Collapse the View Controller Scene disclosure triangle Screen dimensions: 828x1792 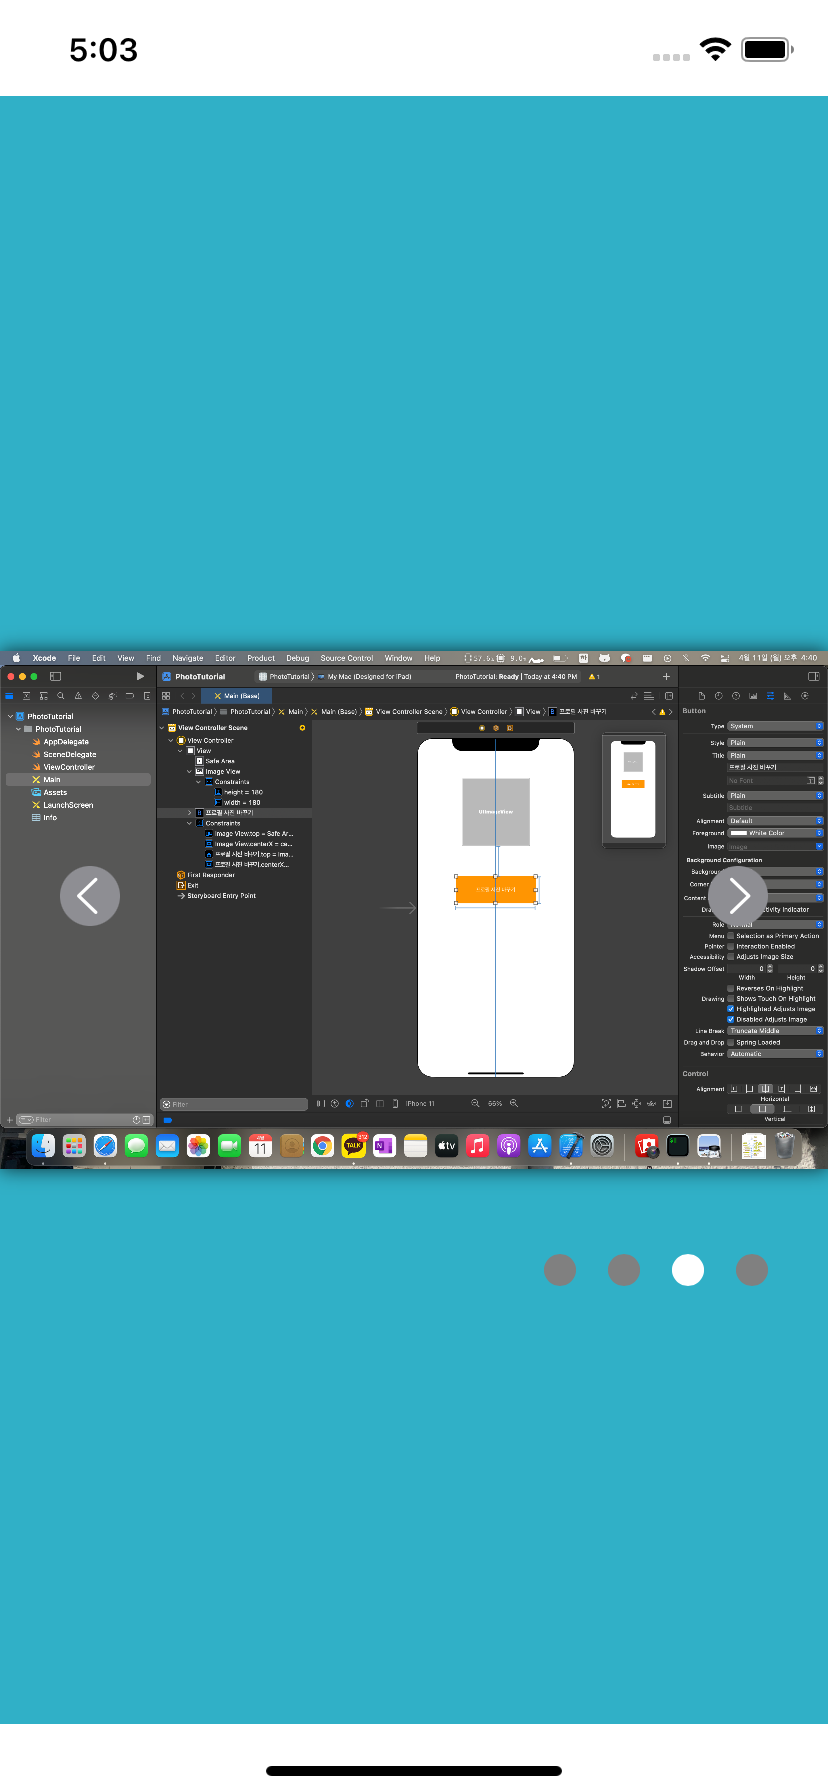pos(162,728)
